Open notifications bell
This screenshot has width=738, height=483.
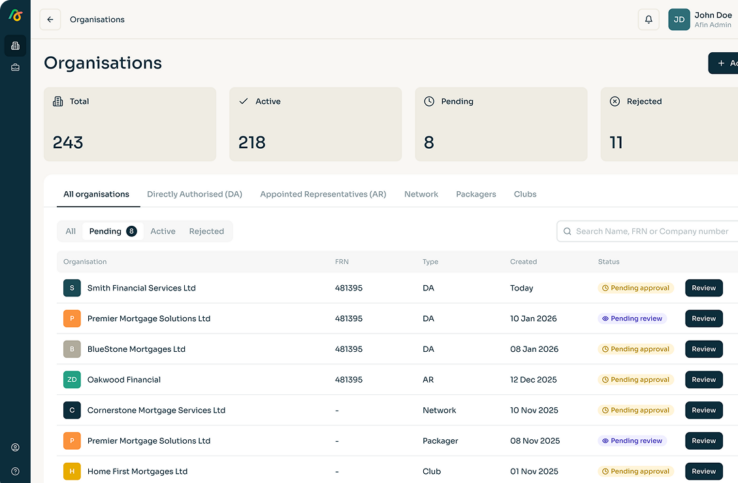pyautogui.click(x=649, y=19)
